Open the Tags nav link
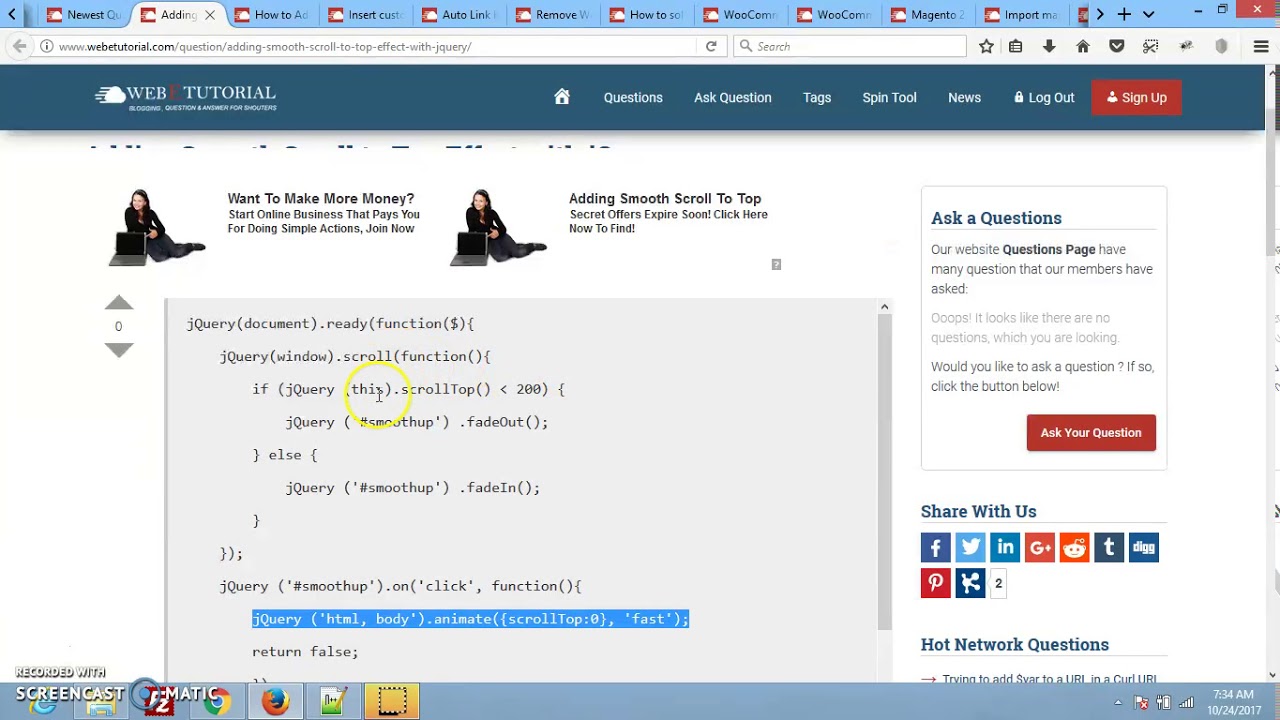Screen dimensions: 1280x720 [x=817, y=97]
